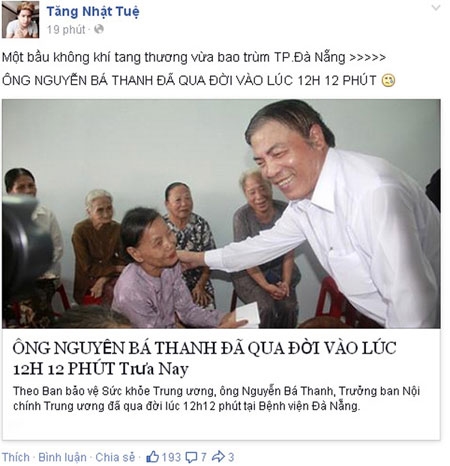Click the public audience globe icon
This screenshot has width=450, height=466.
tap(99, 29)
